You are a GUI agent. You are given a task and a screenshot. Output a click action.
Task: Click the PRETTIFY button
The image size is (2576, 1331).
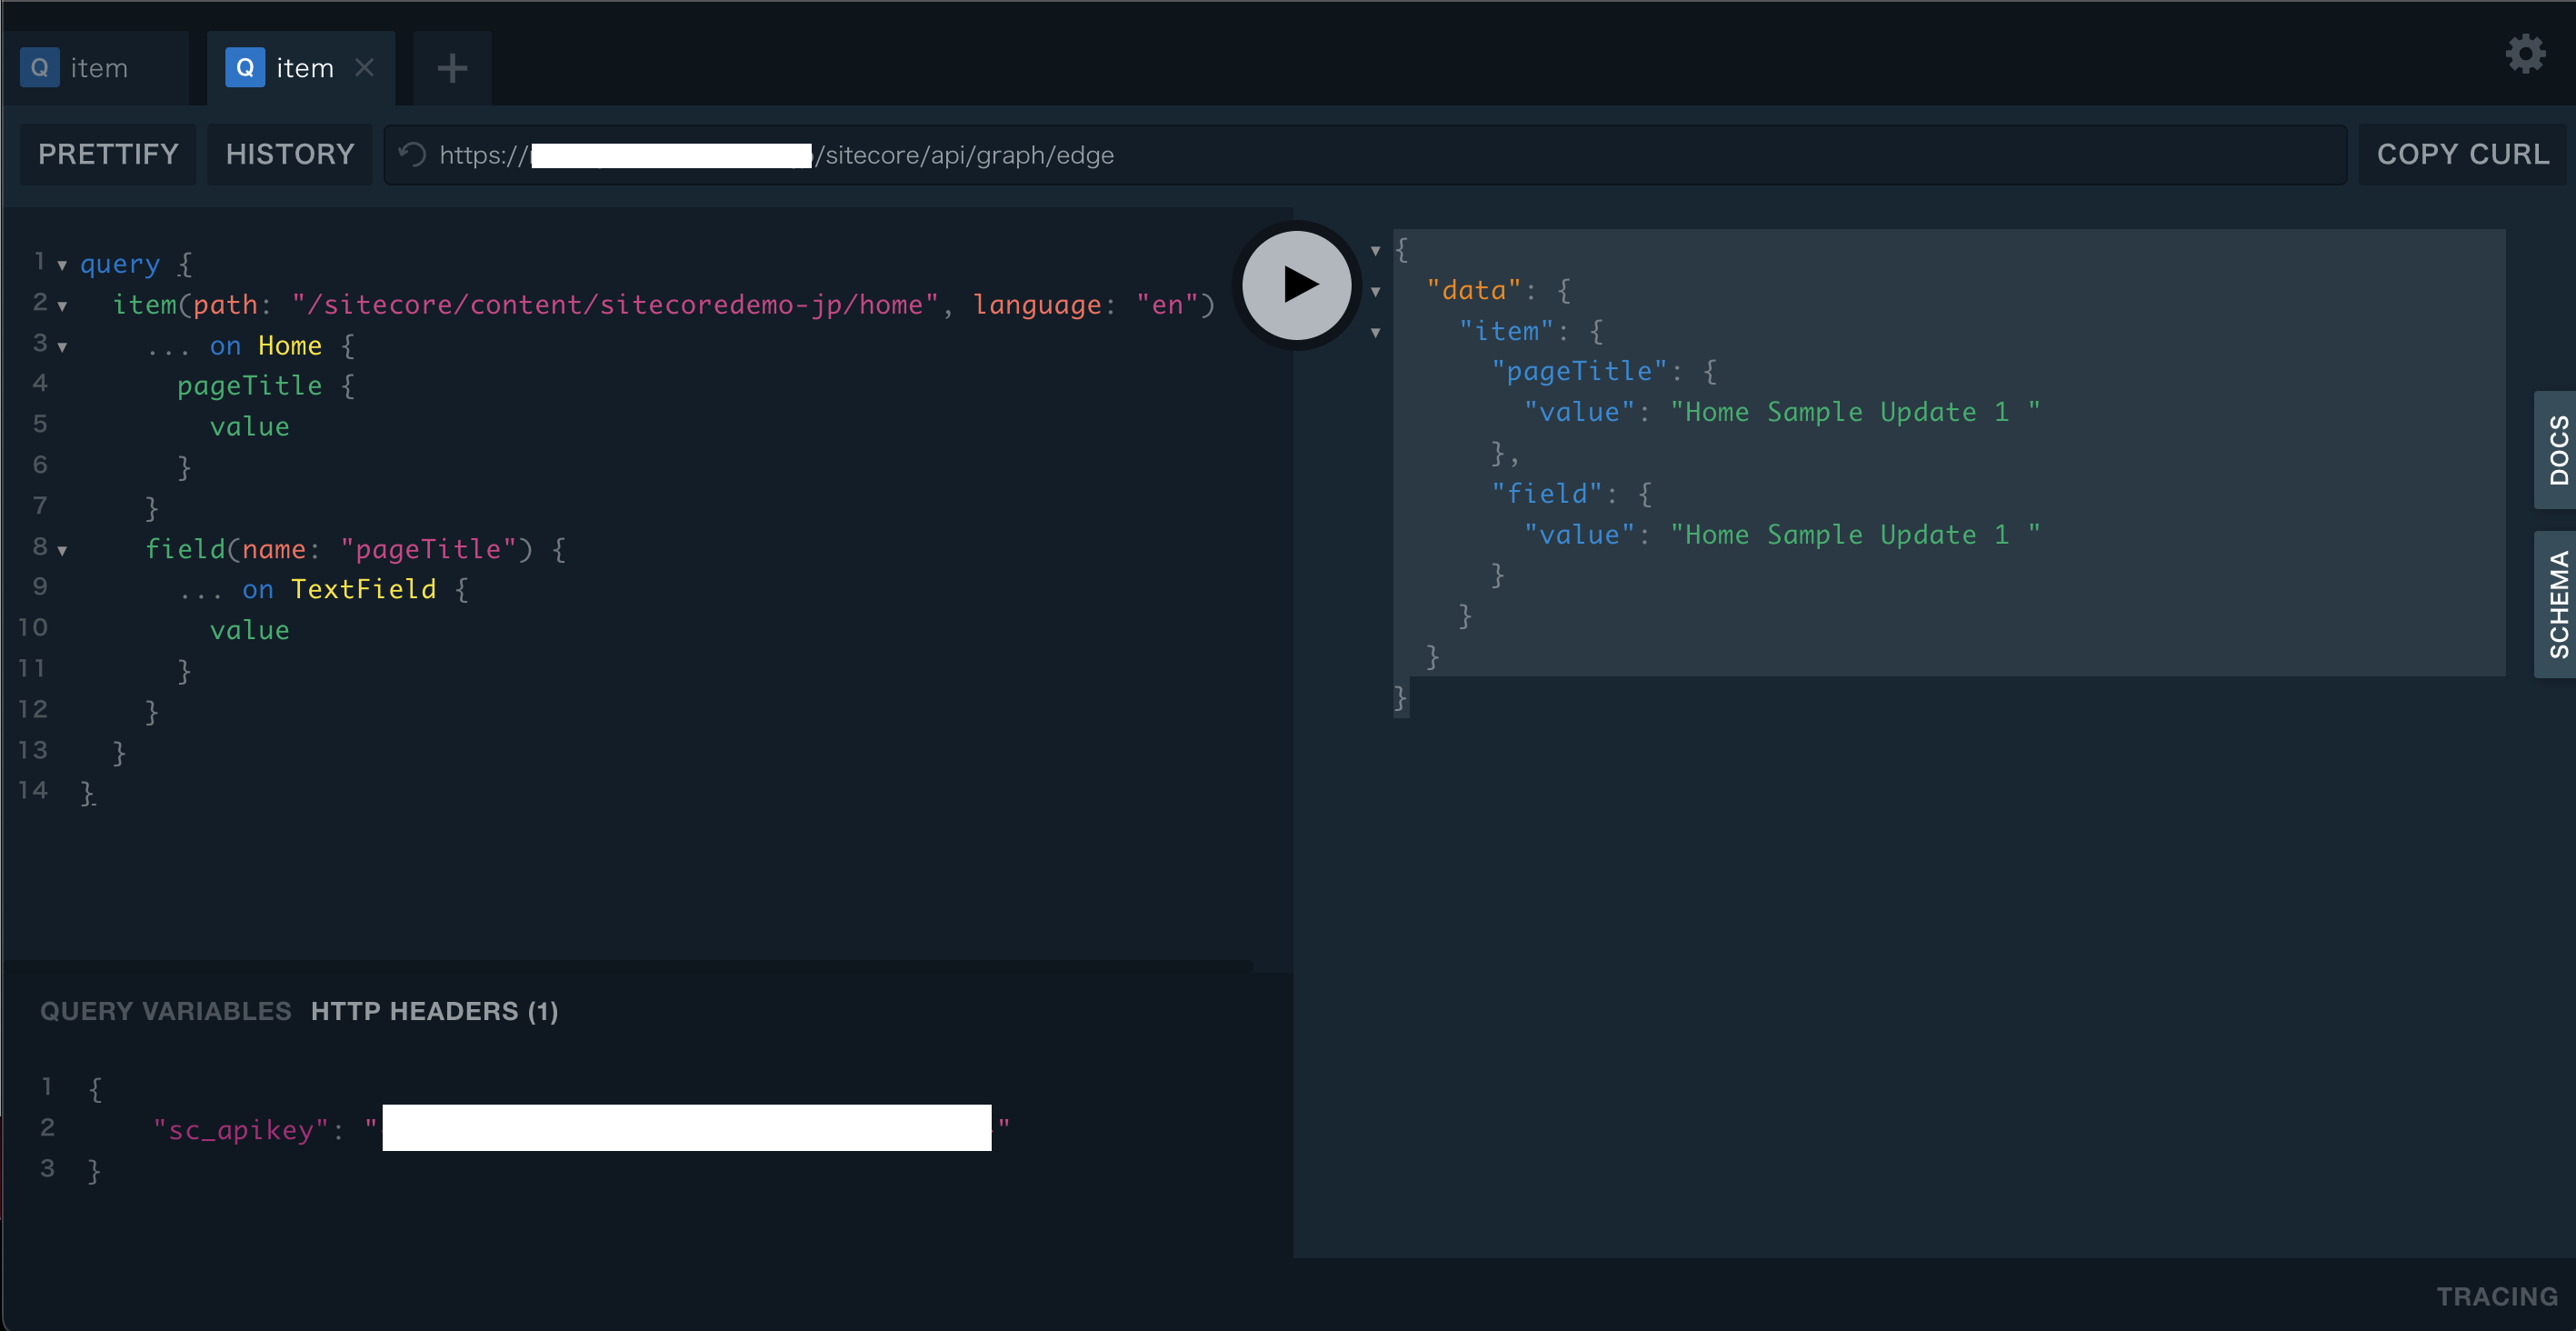tap(108, 154)
